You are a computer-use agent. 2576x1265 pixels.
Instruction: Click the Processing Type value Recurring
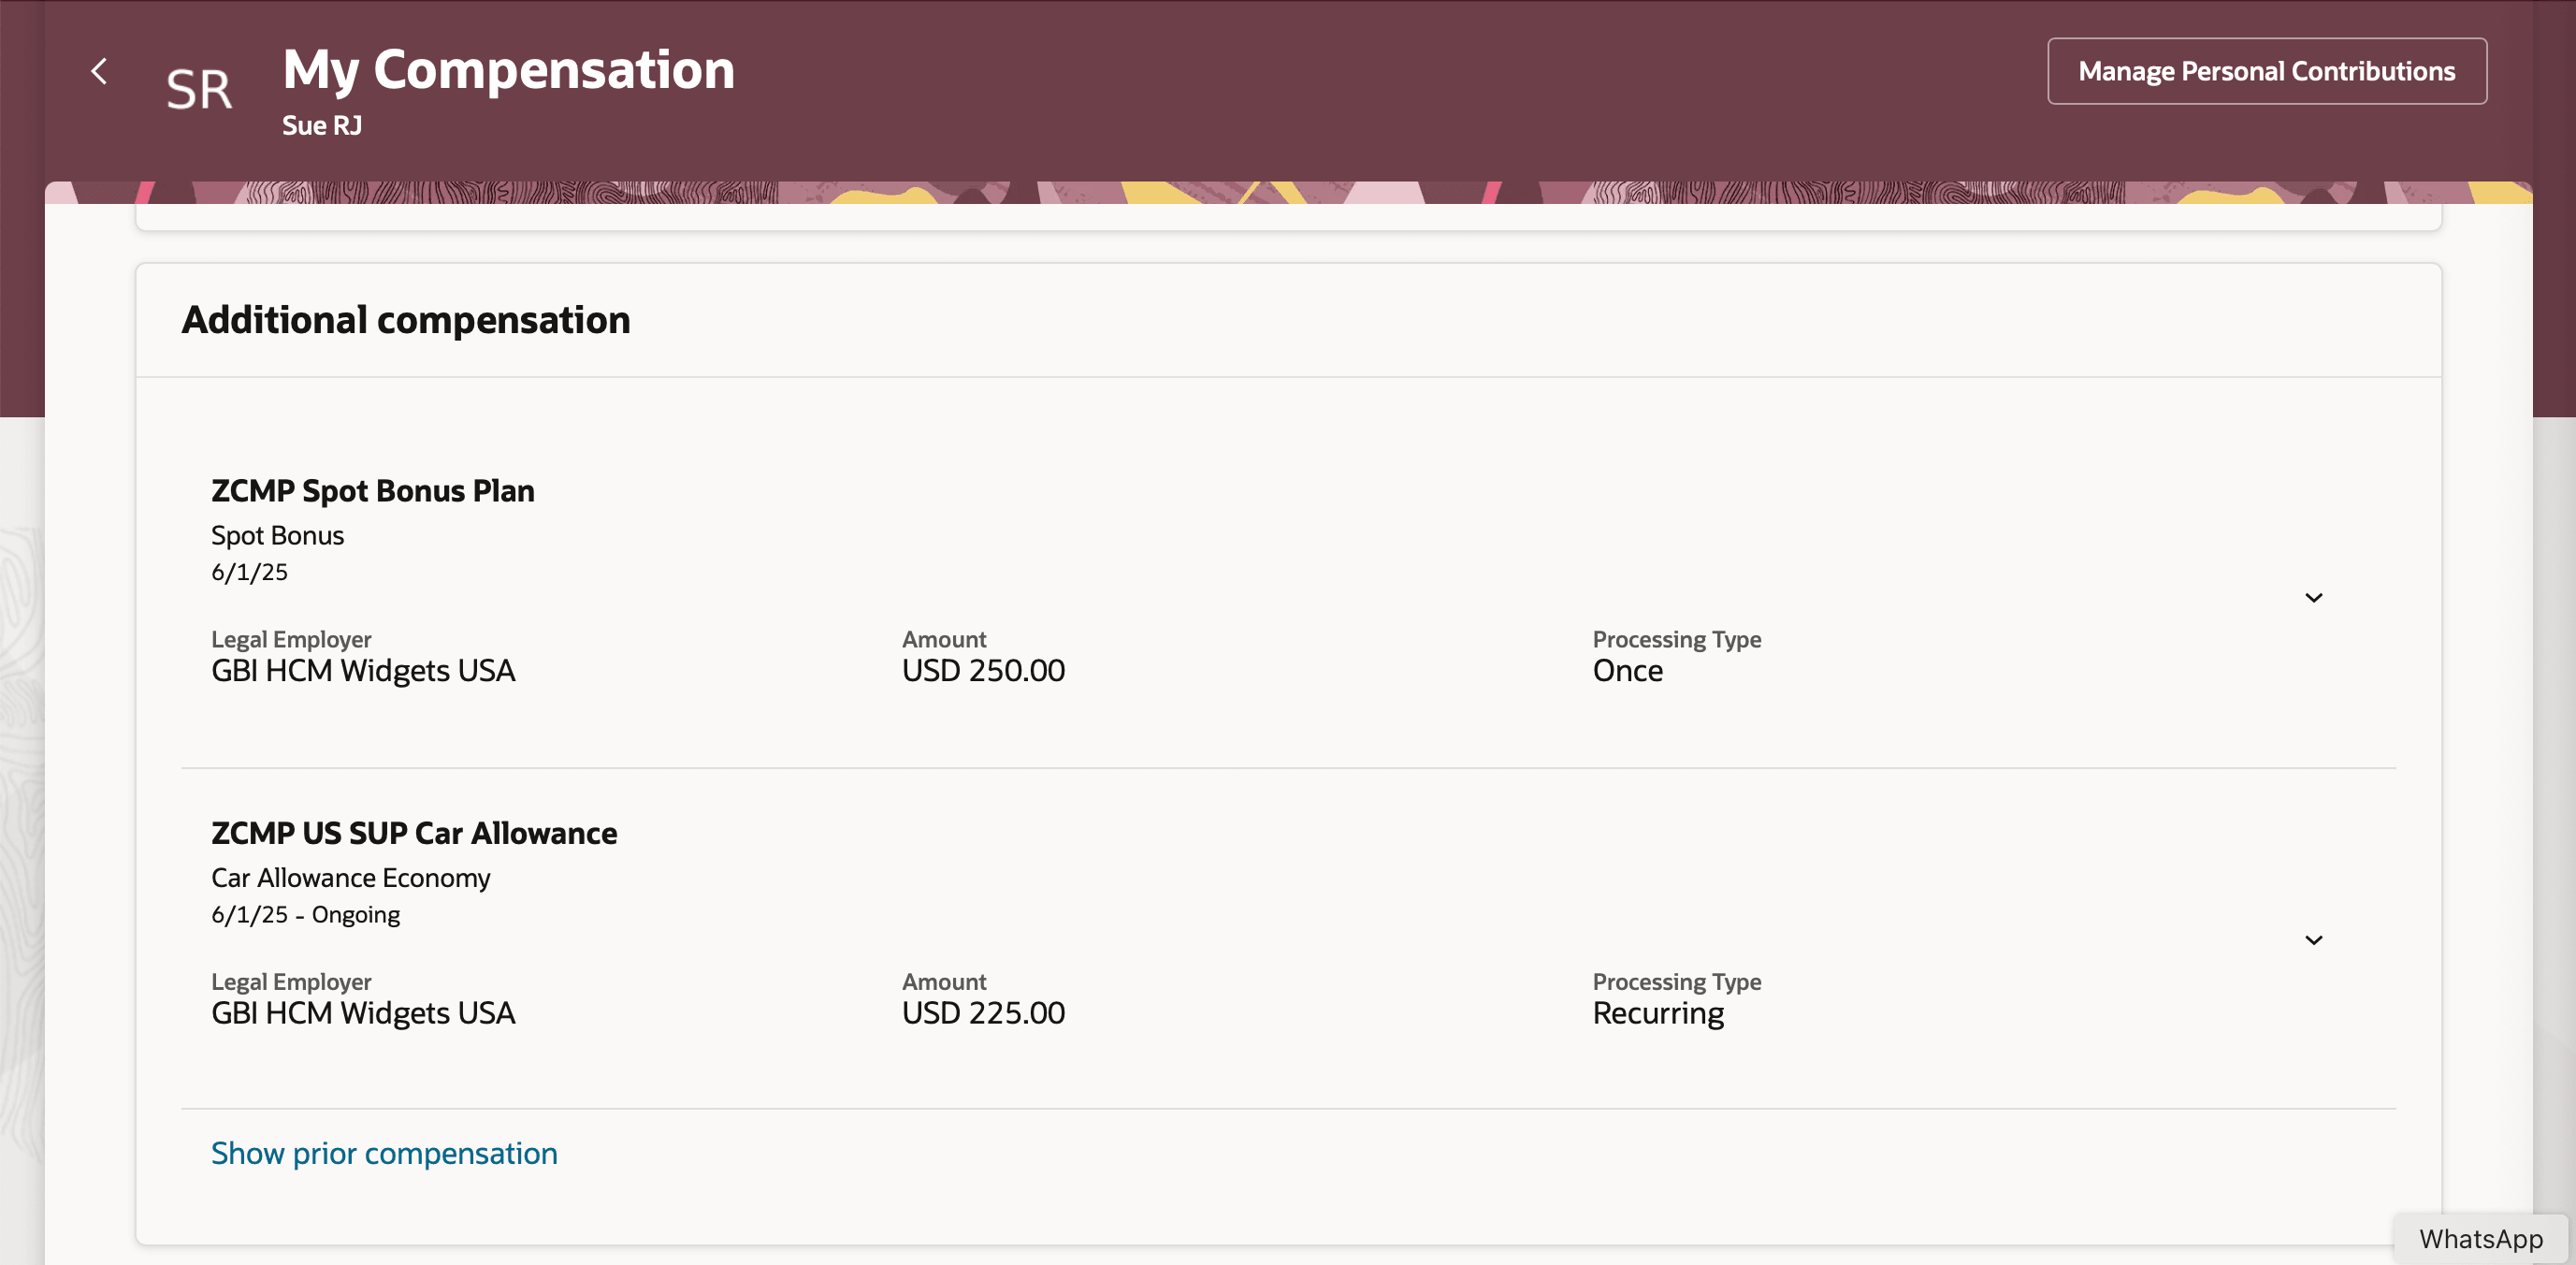click(1658, 1012)
